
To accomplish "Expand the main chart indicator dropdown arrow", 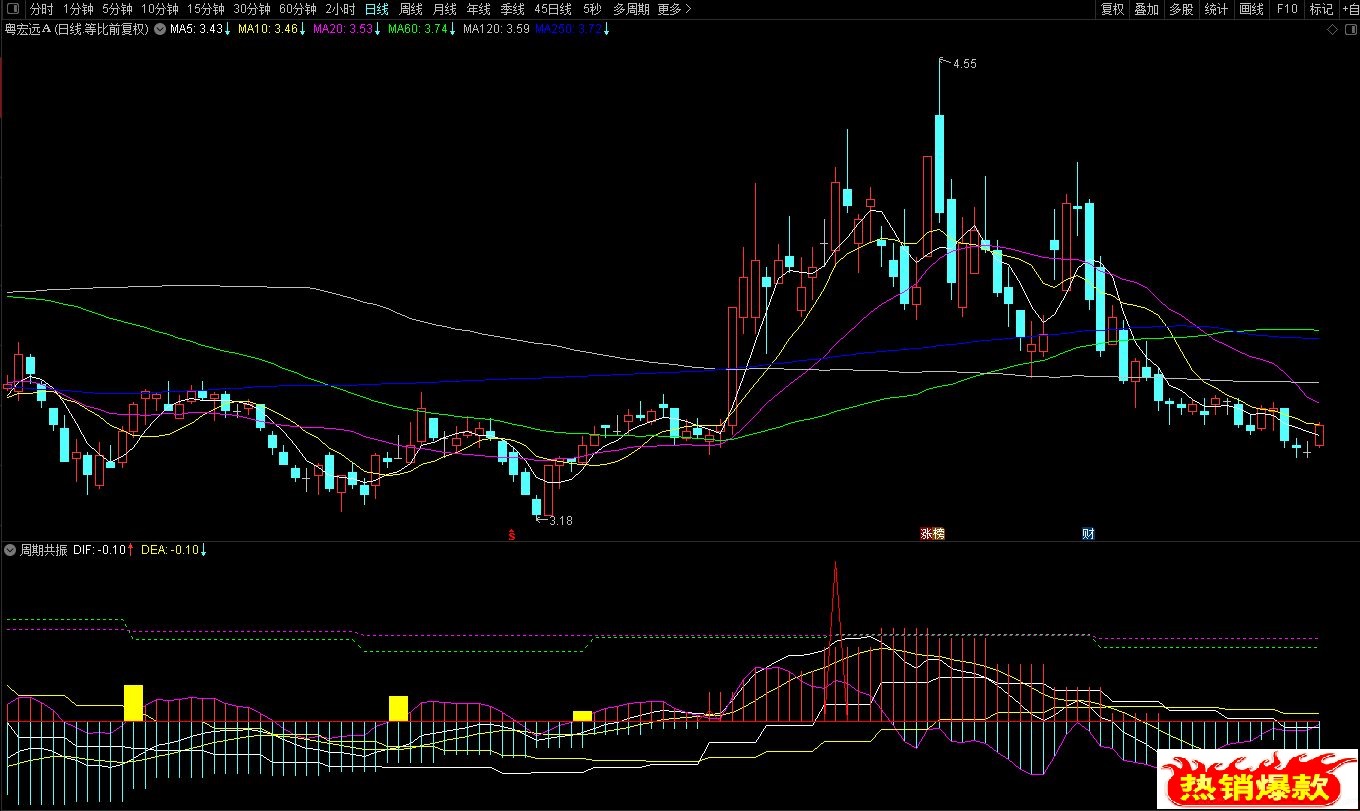I will coord(159,29).
